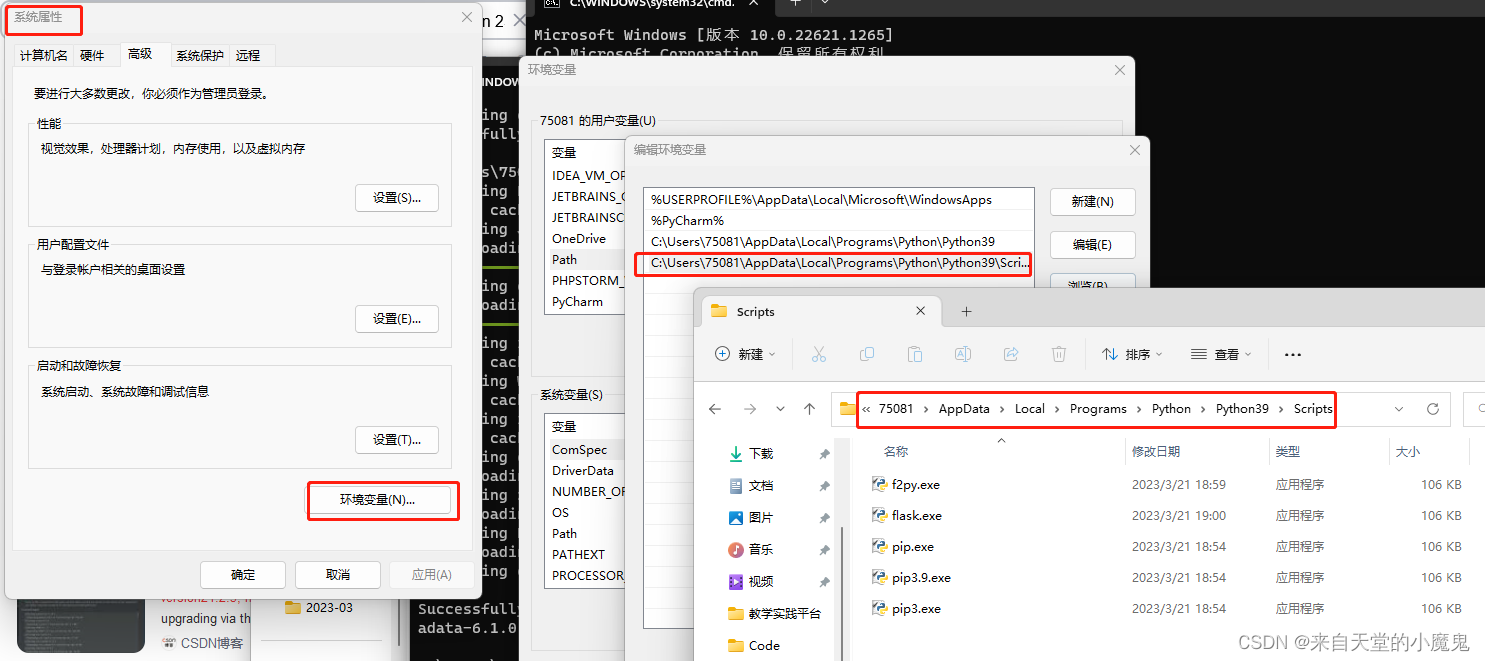This screenshot has width=1485, height=661.
Task: Click the back arrow in File Explorer
Action: pyautogui.click(x=716, y=408)
